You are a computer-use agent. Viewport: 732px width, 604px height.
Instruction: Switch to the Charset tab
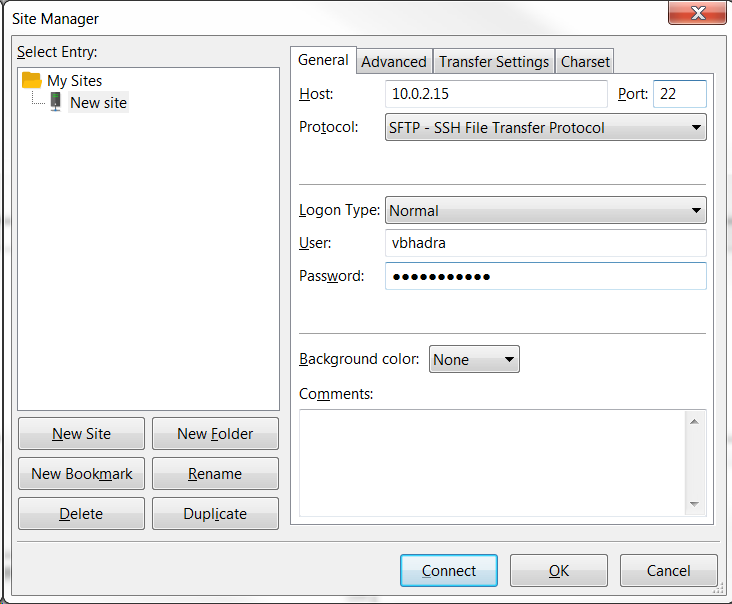(x=585, y=61)
